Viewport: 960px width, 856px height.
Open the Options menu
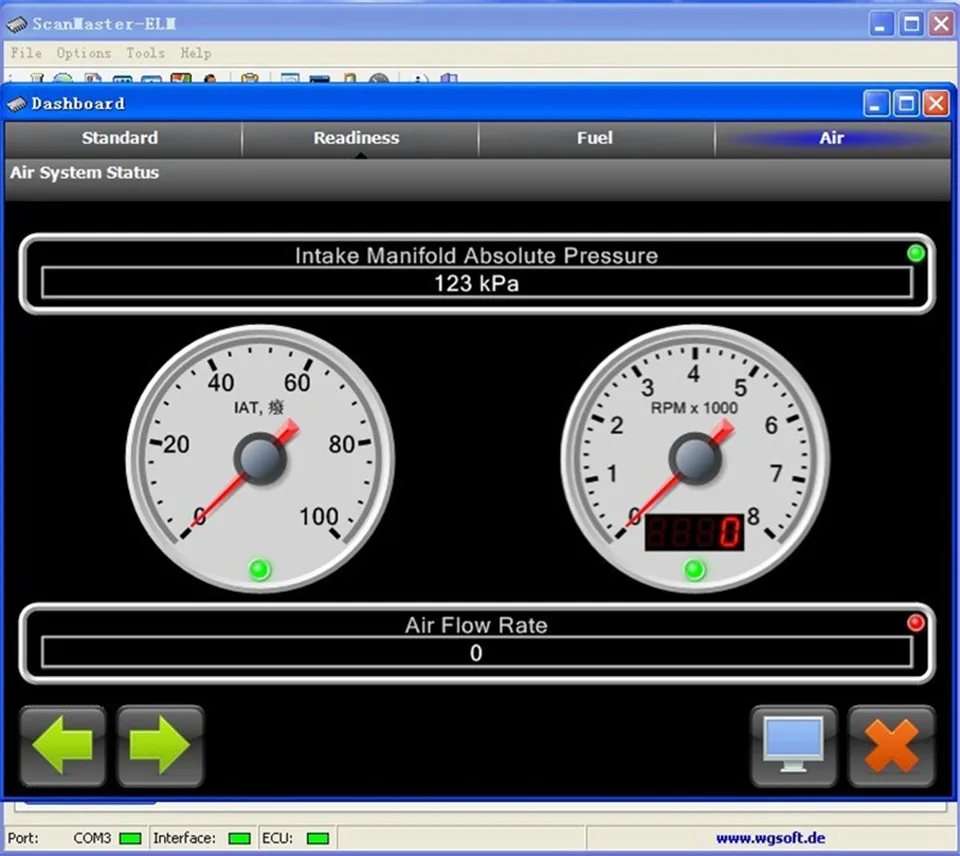click(x=83, y=53)
